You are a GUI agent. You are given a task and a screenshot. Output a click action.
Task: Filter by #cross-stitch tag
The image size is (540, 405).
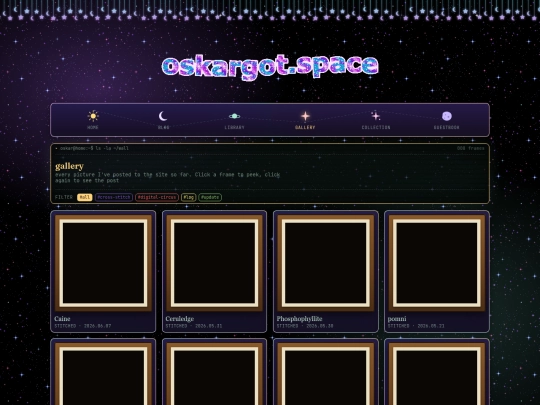click(x=114, y=197)
